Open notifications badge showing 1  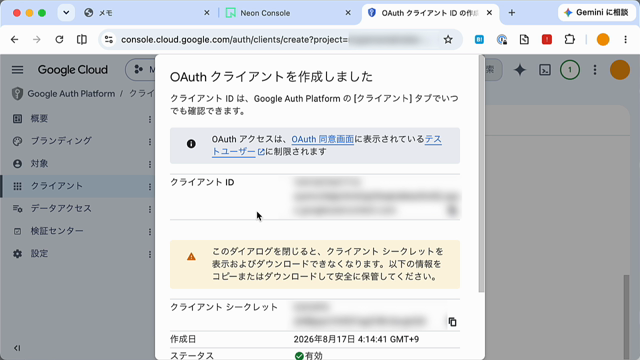(x=570, y=70)
